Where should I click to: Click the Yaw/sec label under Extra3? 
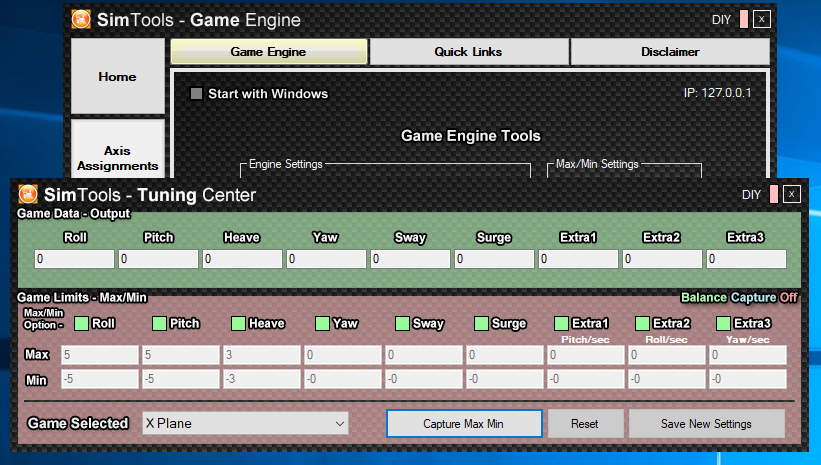pyautogui.click(x=748, y=339)
